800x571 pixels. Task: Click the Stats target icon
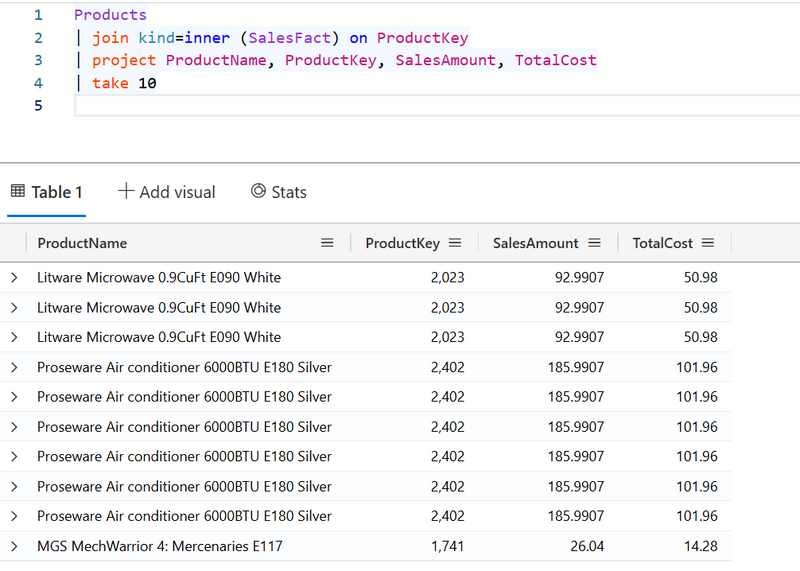(x=258, y=191)
